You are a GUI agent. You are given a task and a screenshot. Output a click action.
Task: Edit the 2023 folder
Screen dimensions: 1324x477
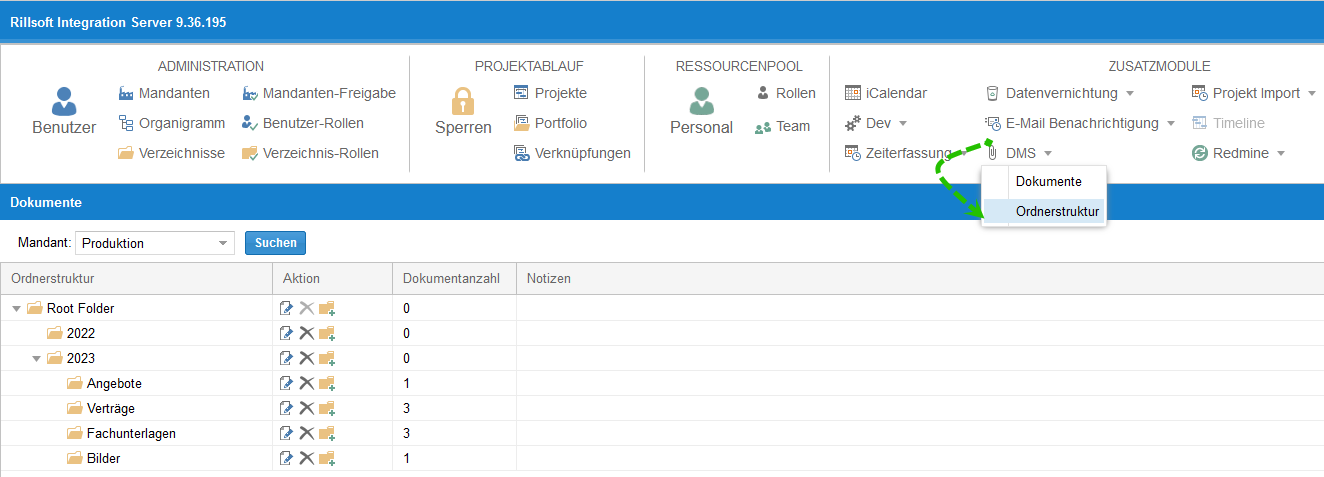[287, 358]
